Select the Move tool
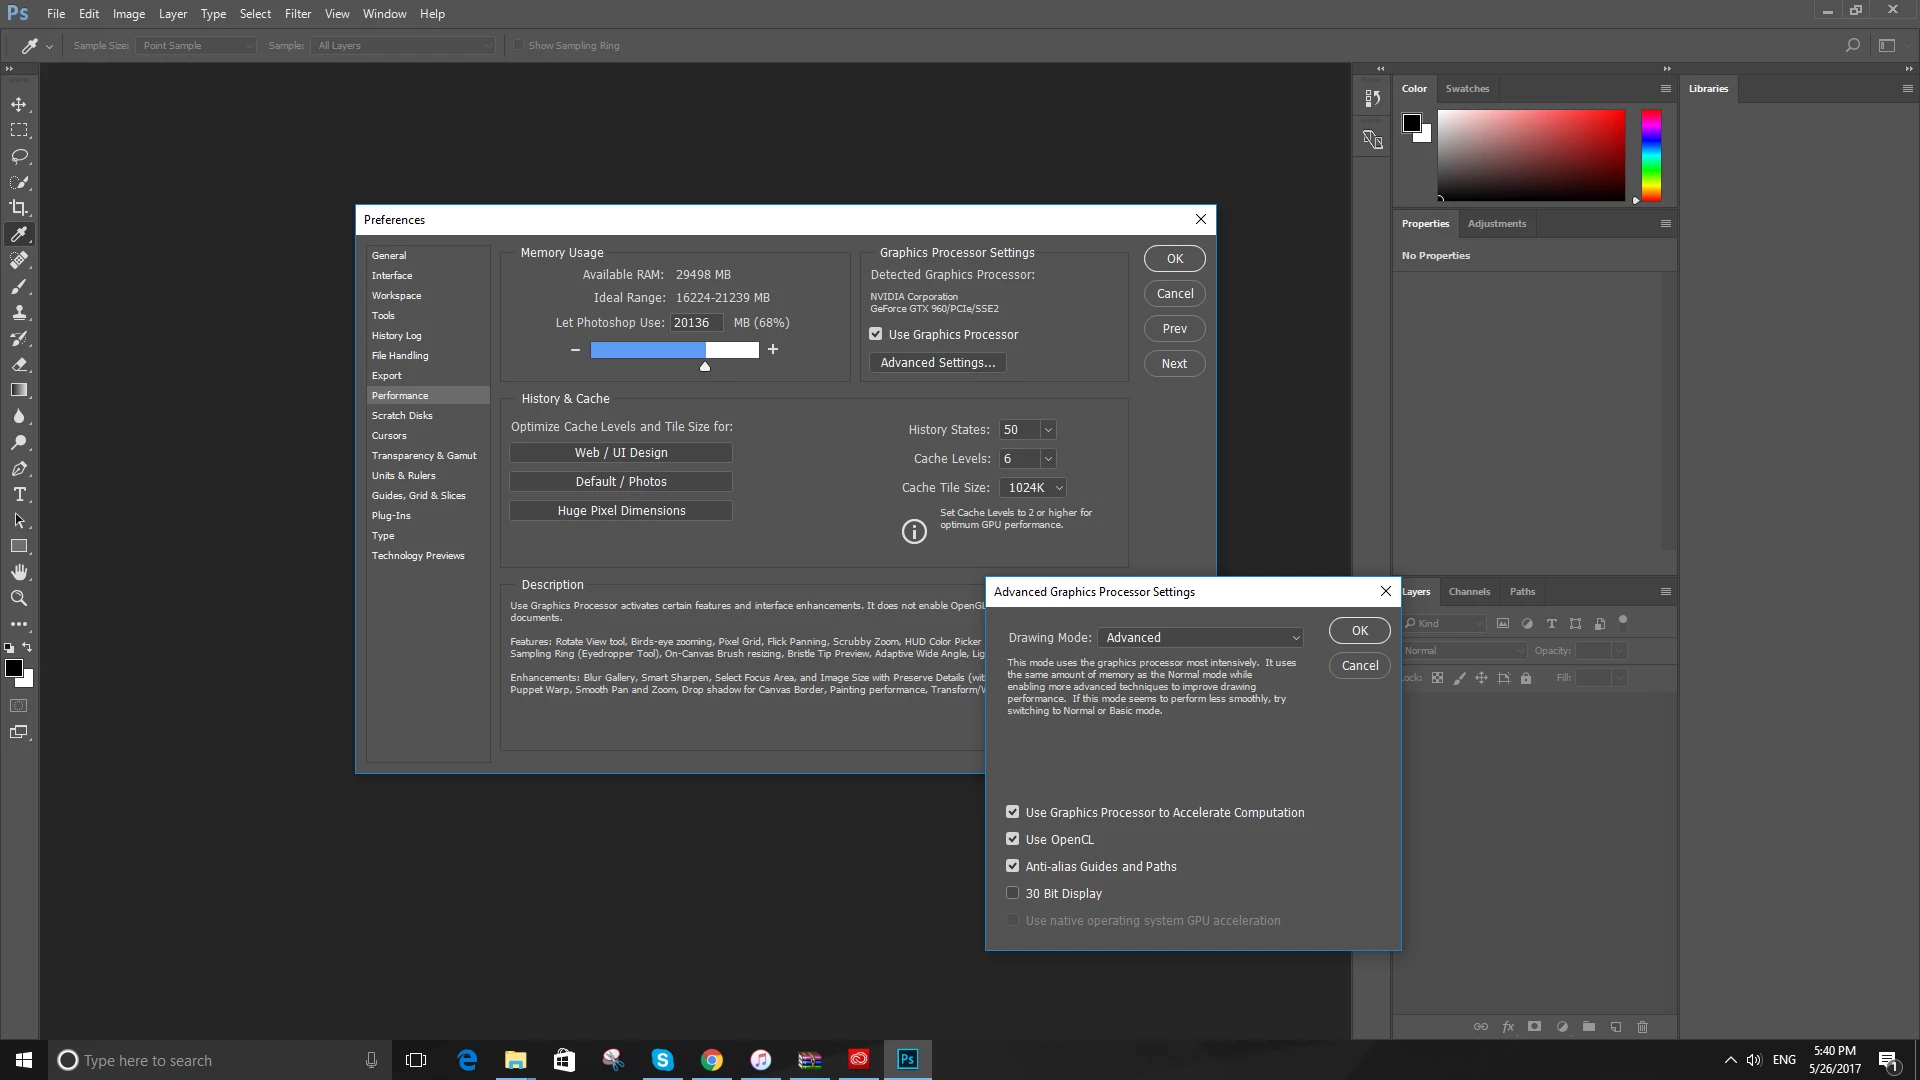 (x=19, y=104)
